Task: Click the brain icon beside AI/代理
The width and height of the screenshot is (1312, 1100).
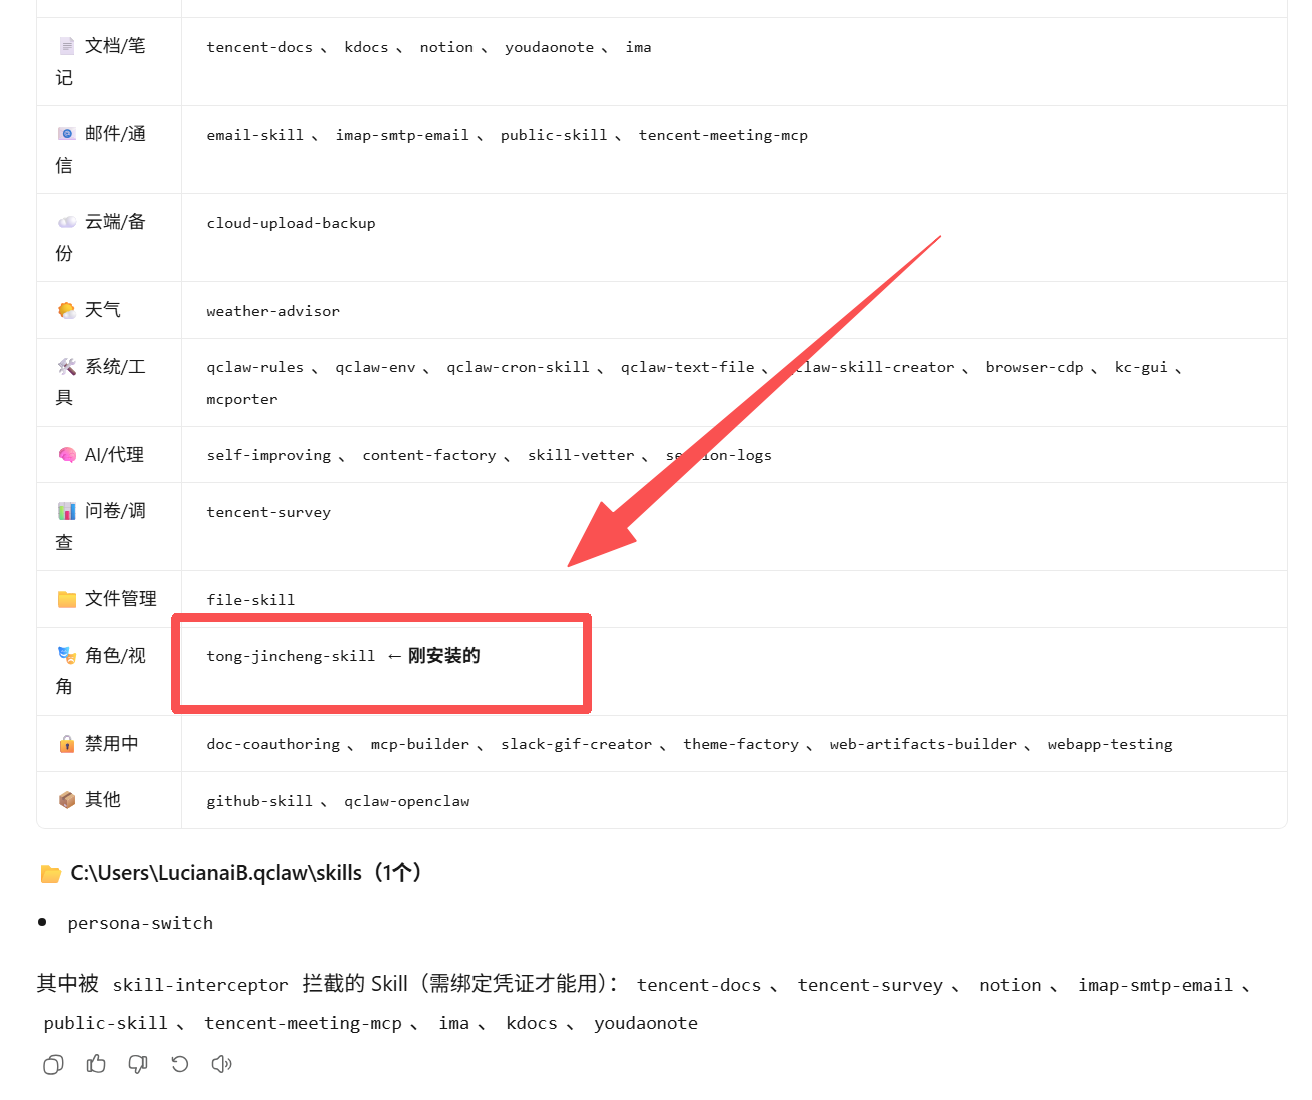Action: pyautogui.click(x=67, y=455)
